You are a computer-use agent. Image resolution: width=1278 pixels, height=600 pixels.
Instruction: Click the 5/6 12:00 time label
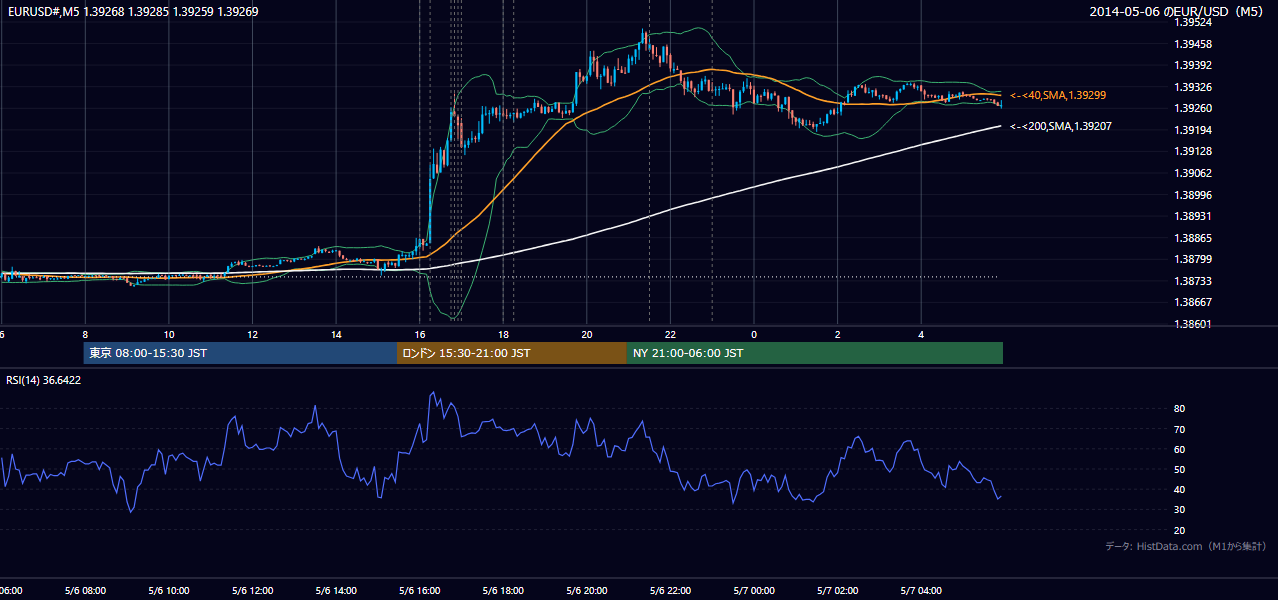(x=253, y=591)
